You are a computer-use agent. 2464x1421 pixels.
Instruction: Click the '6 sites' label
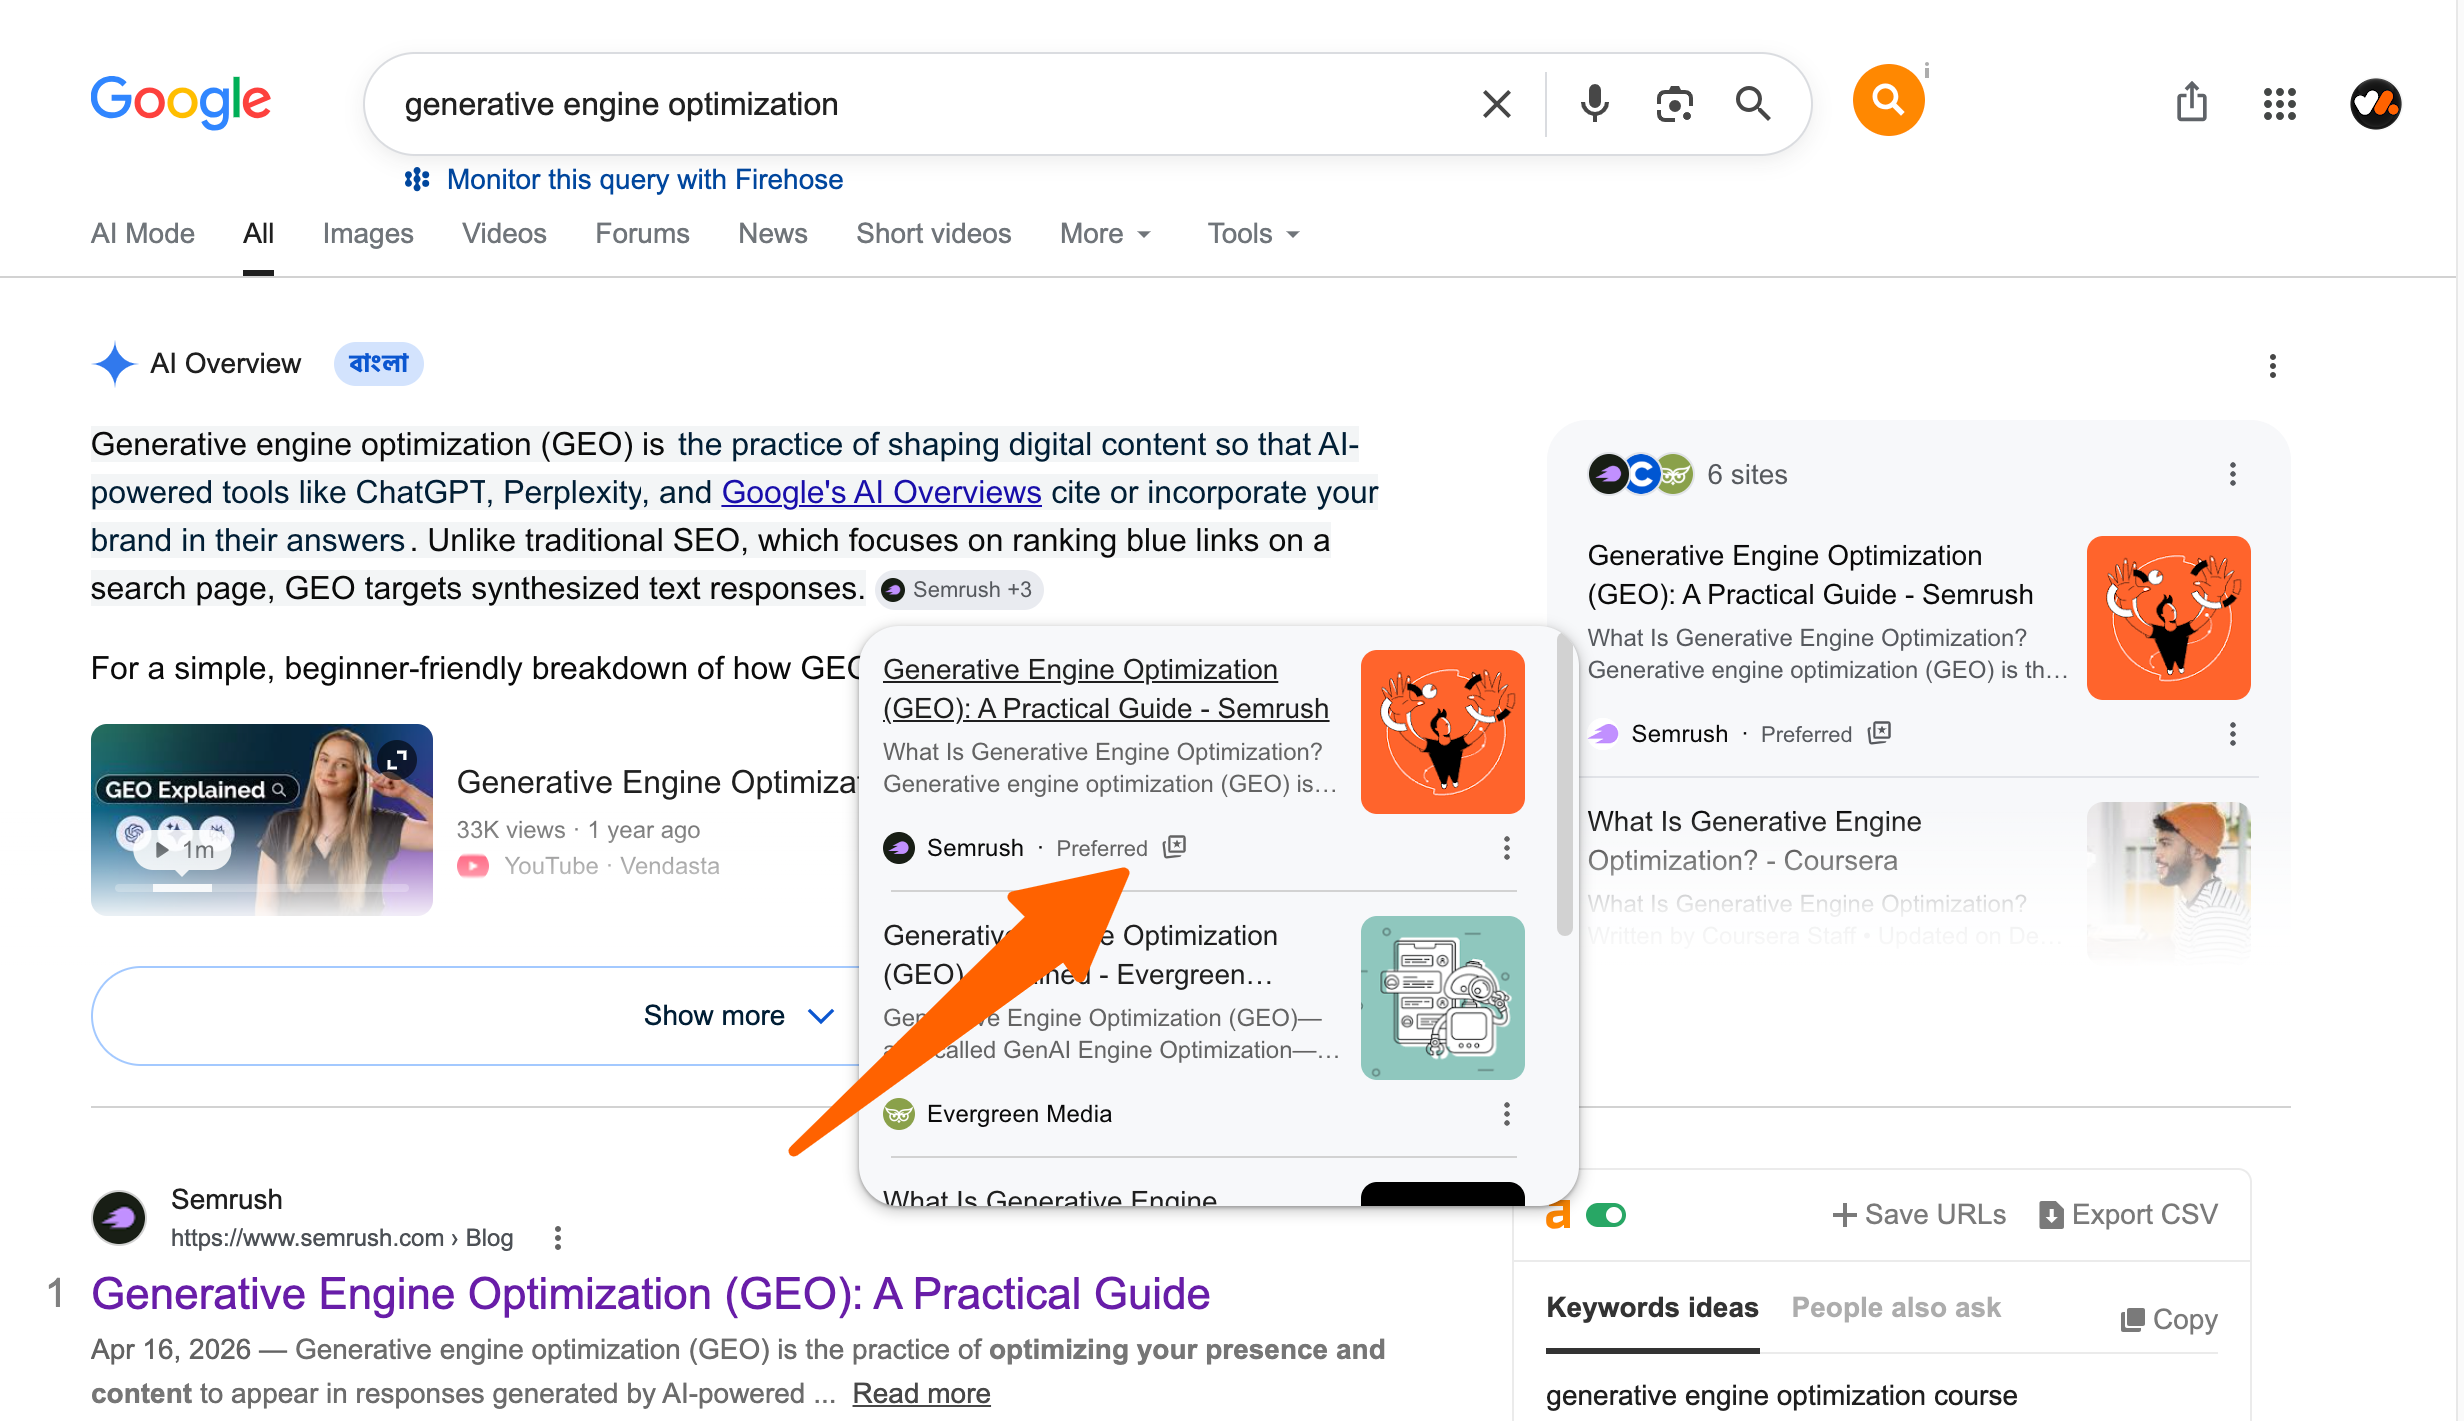pos(1747,474)
